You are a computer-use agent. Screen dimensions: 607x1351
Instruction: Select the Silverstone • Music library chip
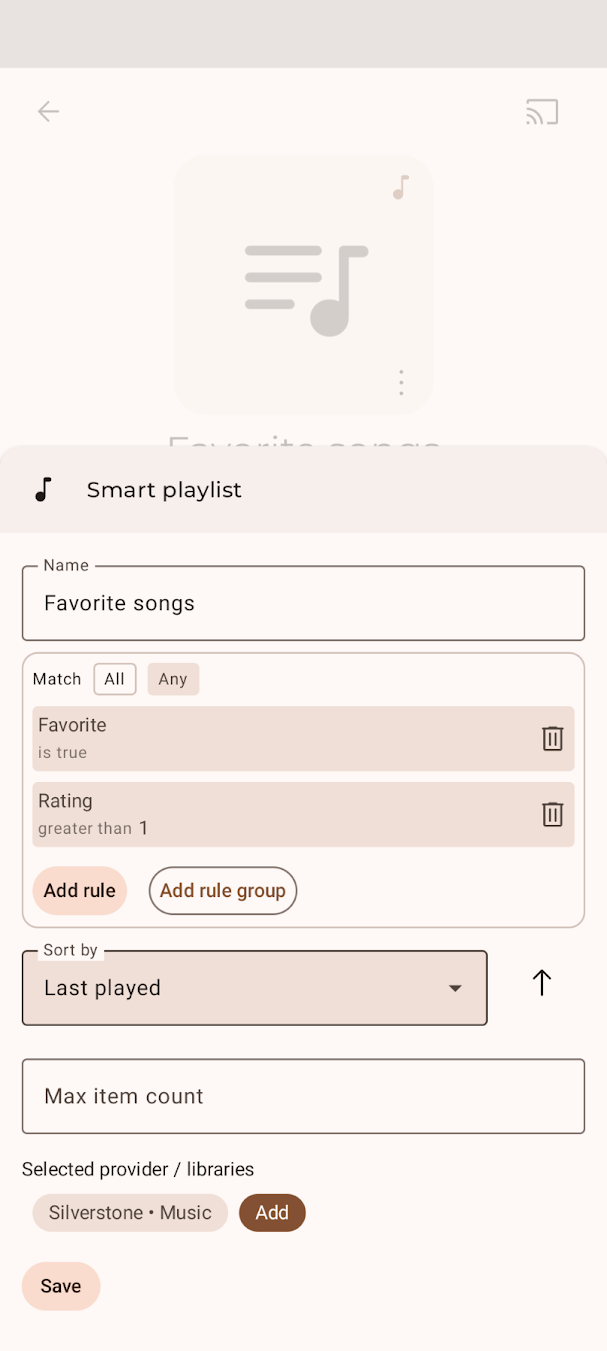130,1213
